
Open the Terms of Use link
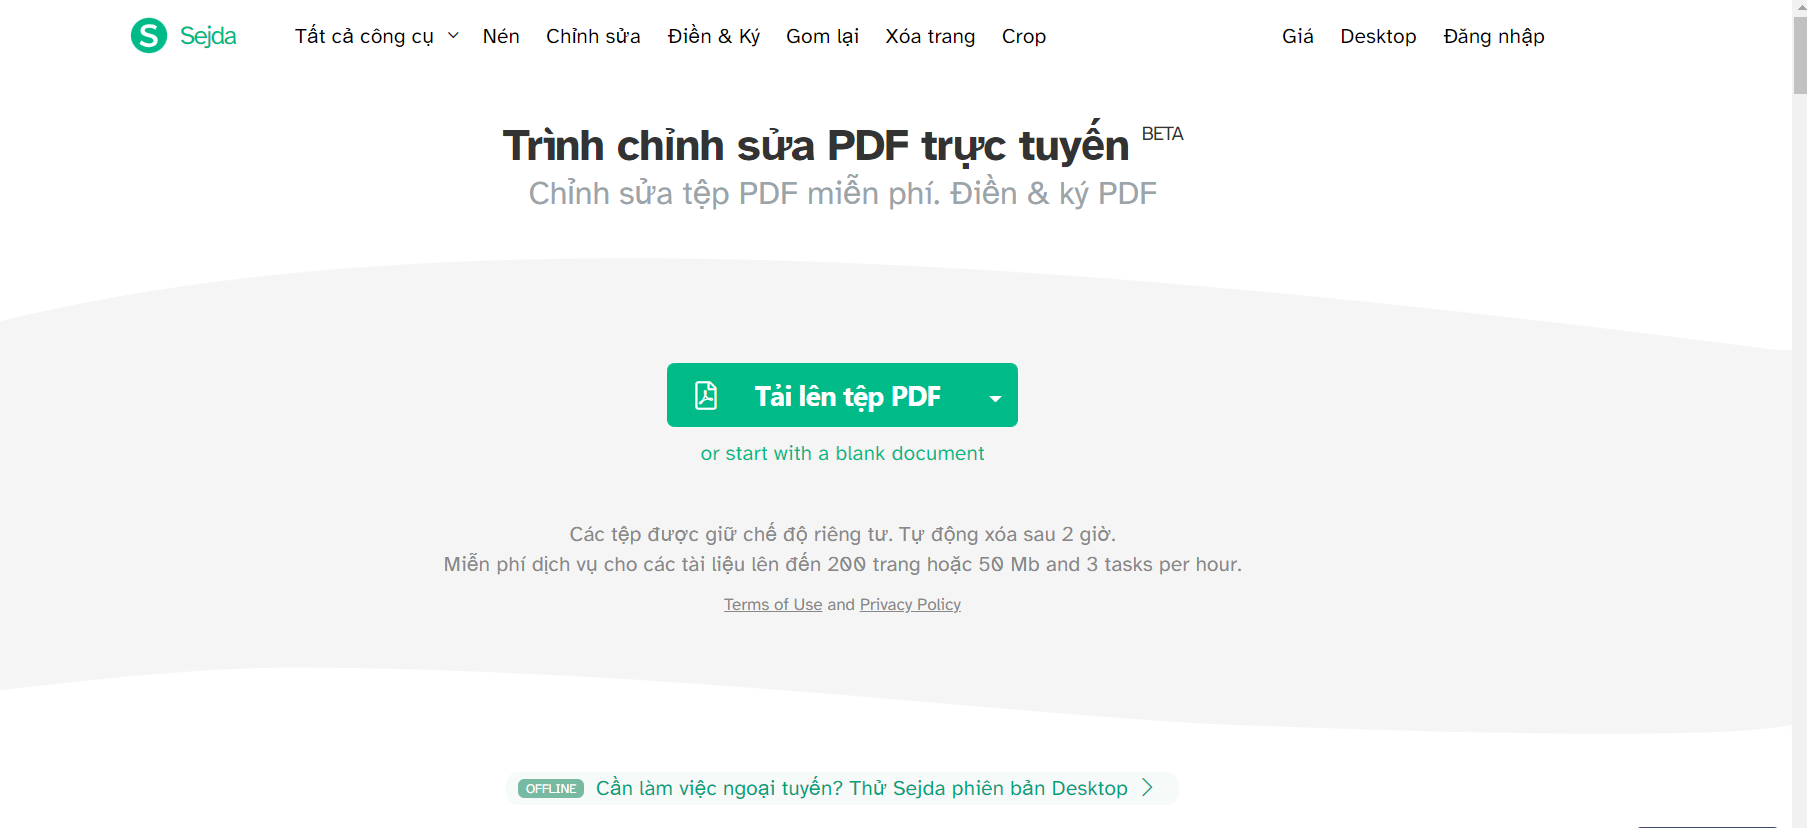point(773,604)
